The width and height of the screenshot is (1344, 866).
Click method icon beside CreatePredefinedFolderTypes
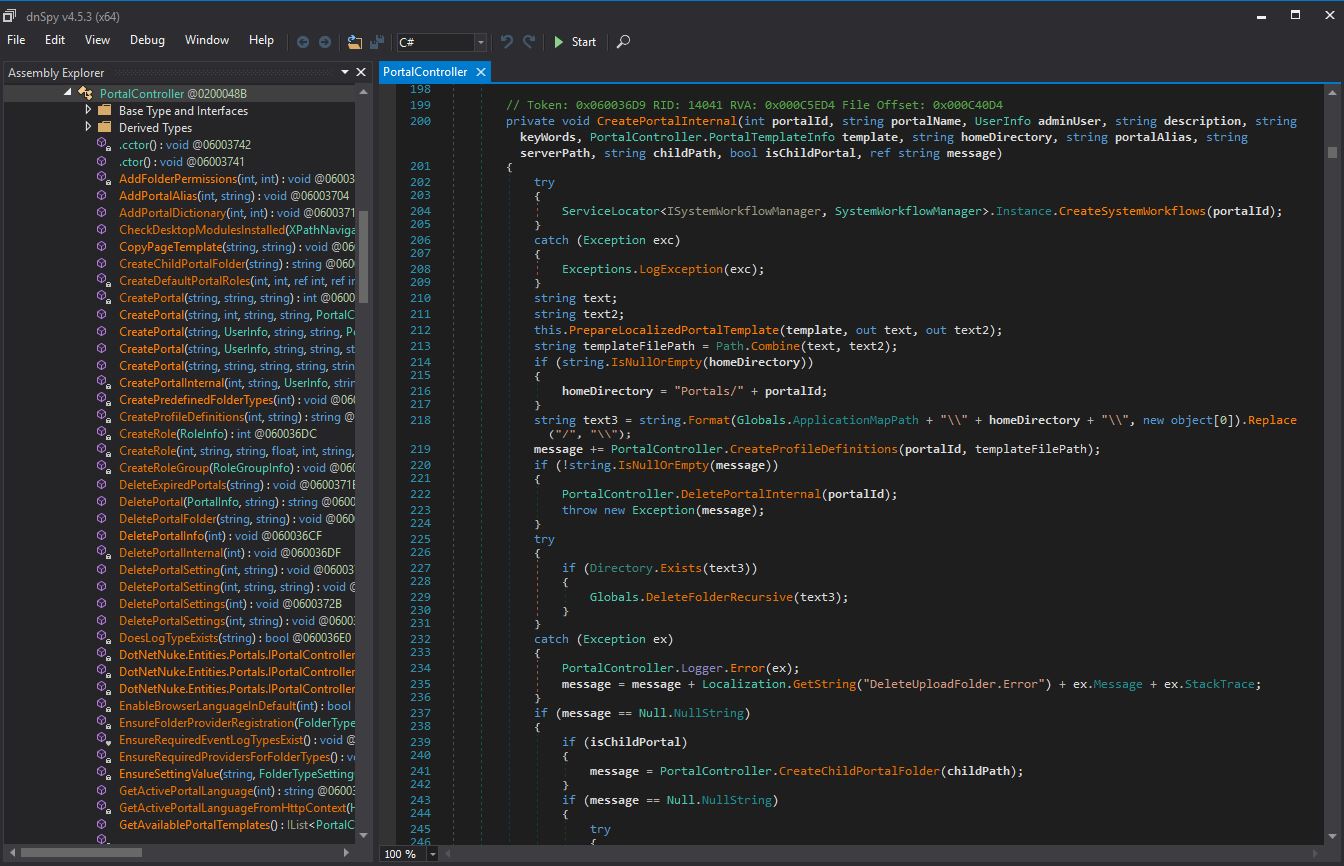(103, 399)
